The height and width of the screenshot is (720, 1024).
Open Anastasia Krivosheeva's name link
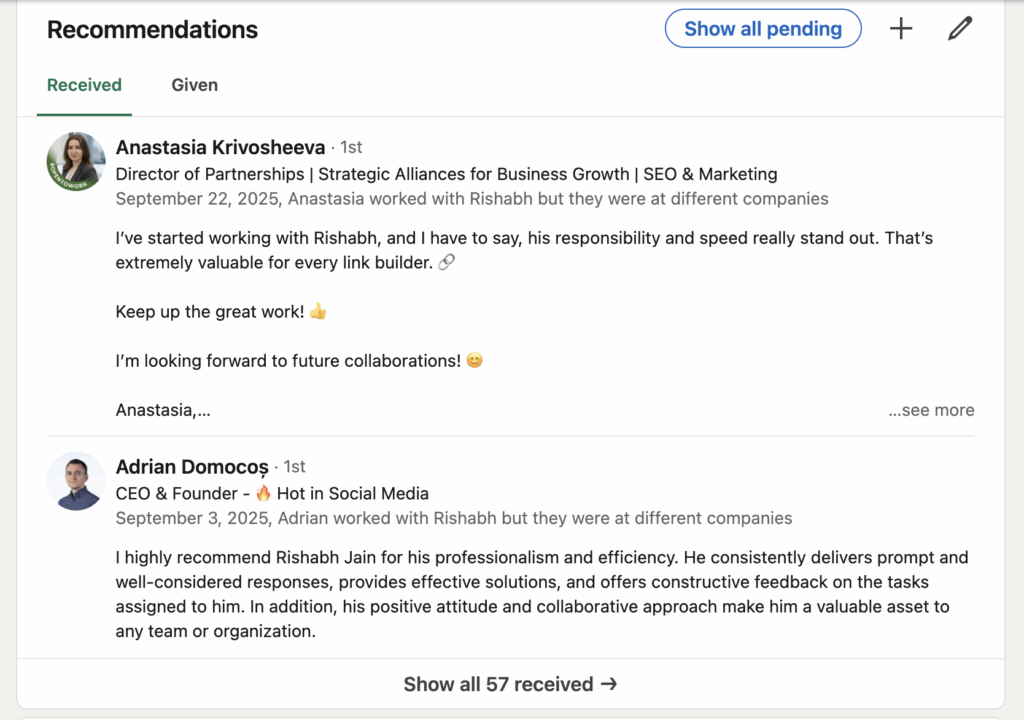click(x=220, y=147)
